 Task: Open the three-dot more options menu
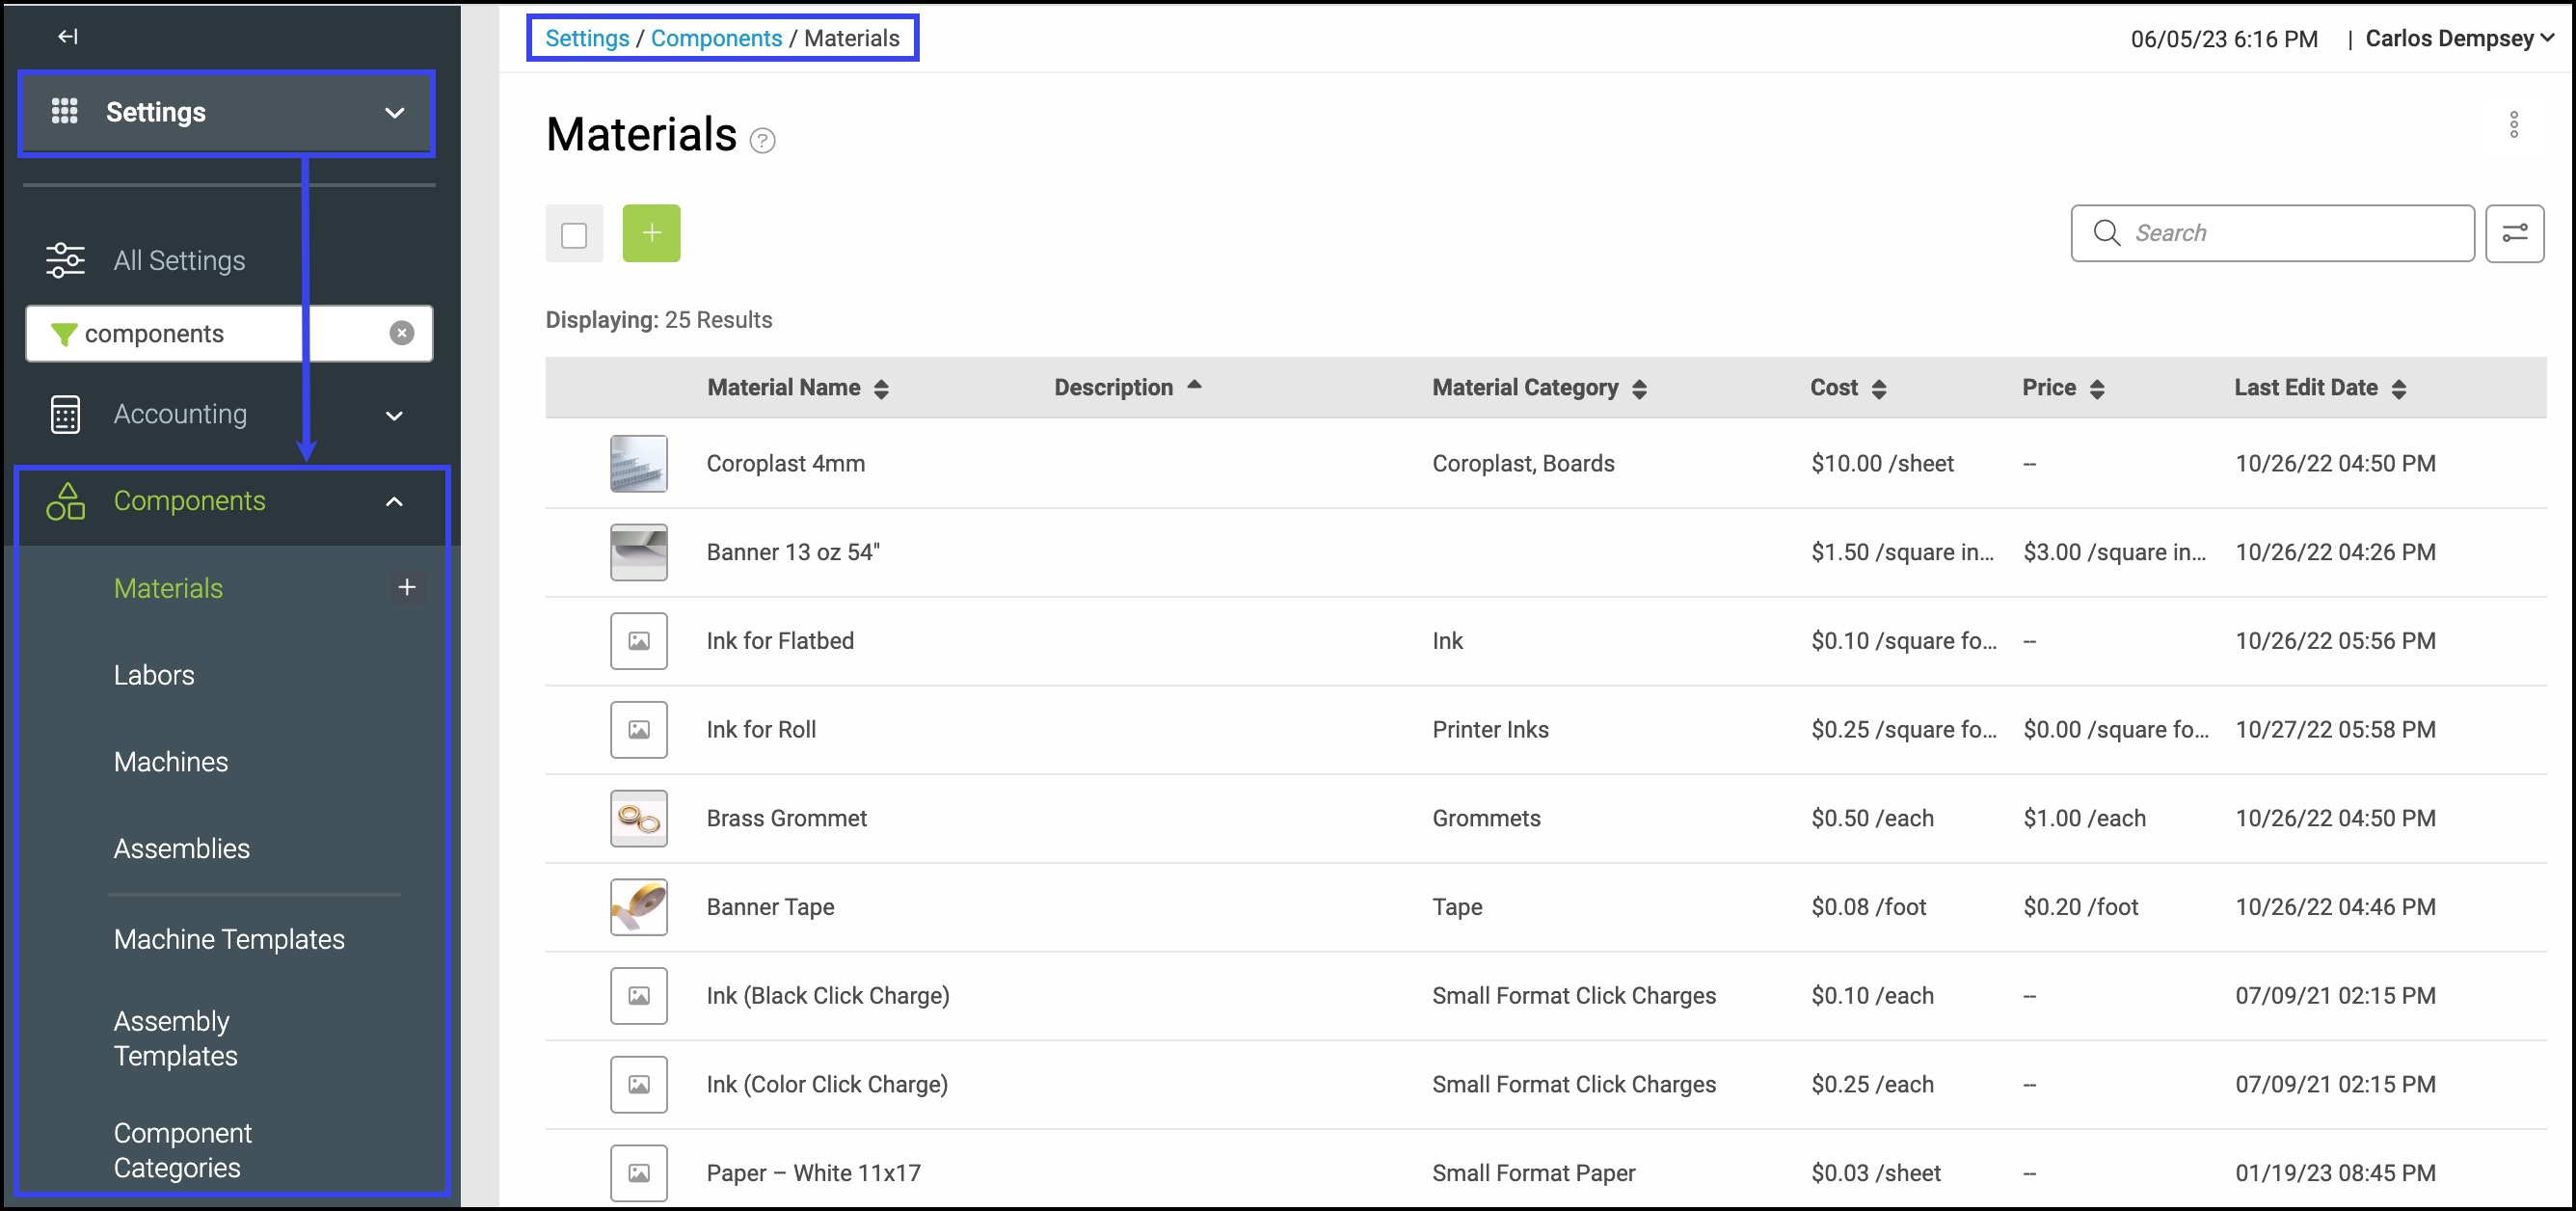coord(2513,125)
